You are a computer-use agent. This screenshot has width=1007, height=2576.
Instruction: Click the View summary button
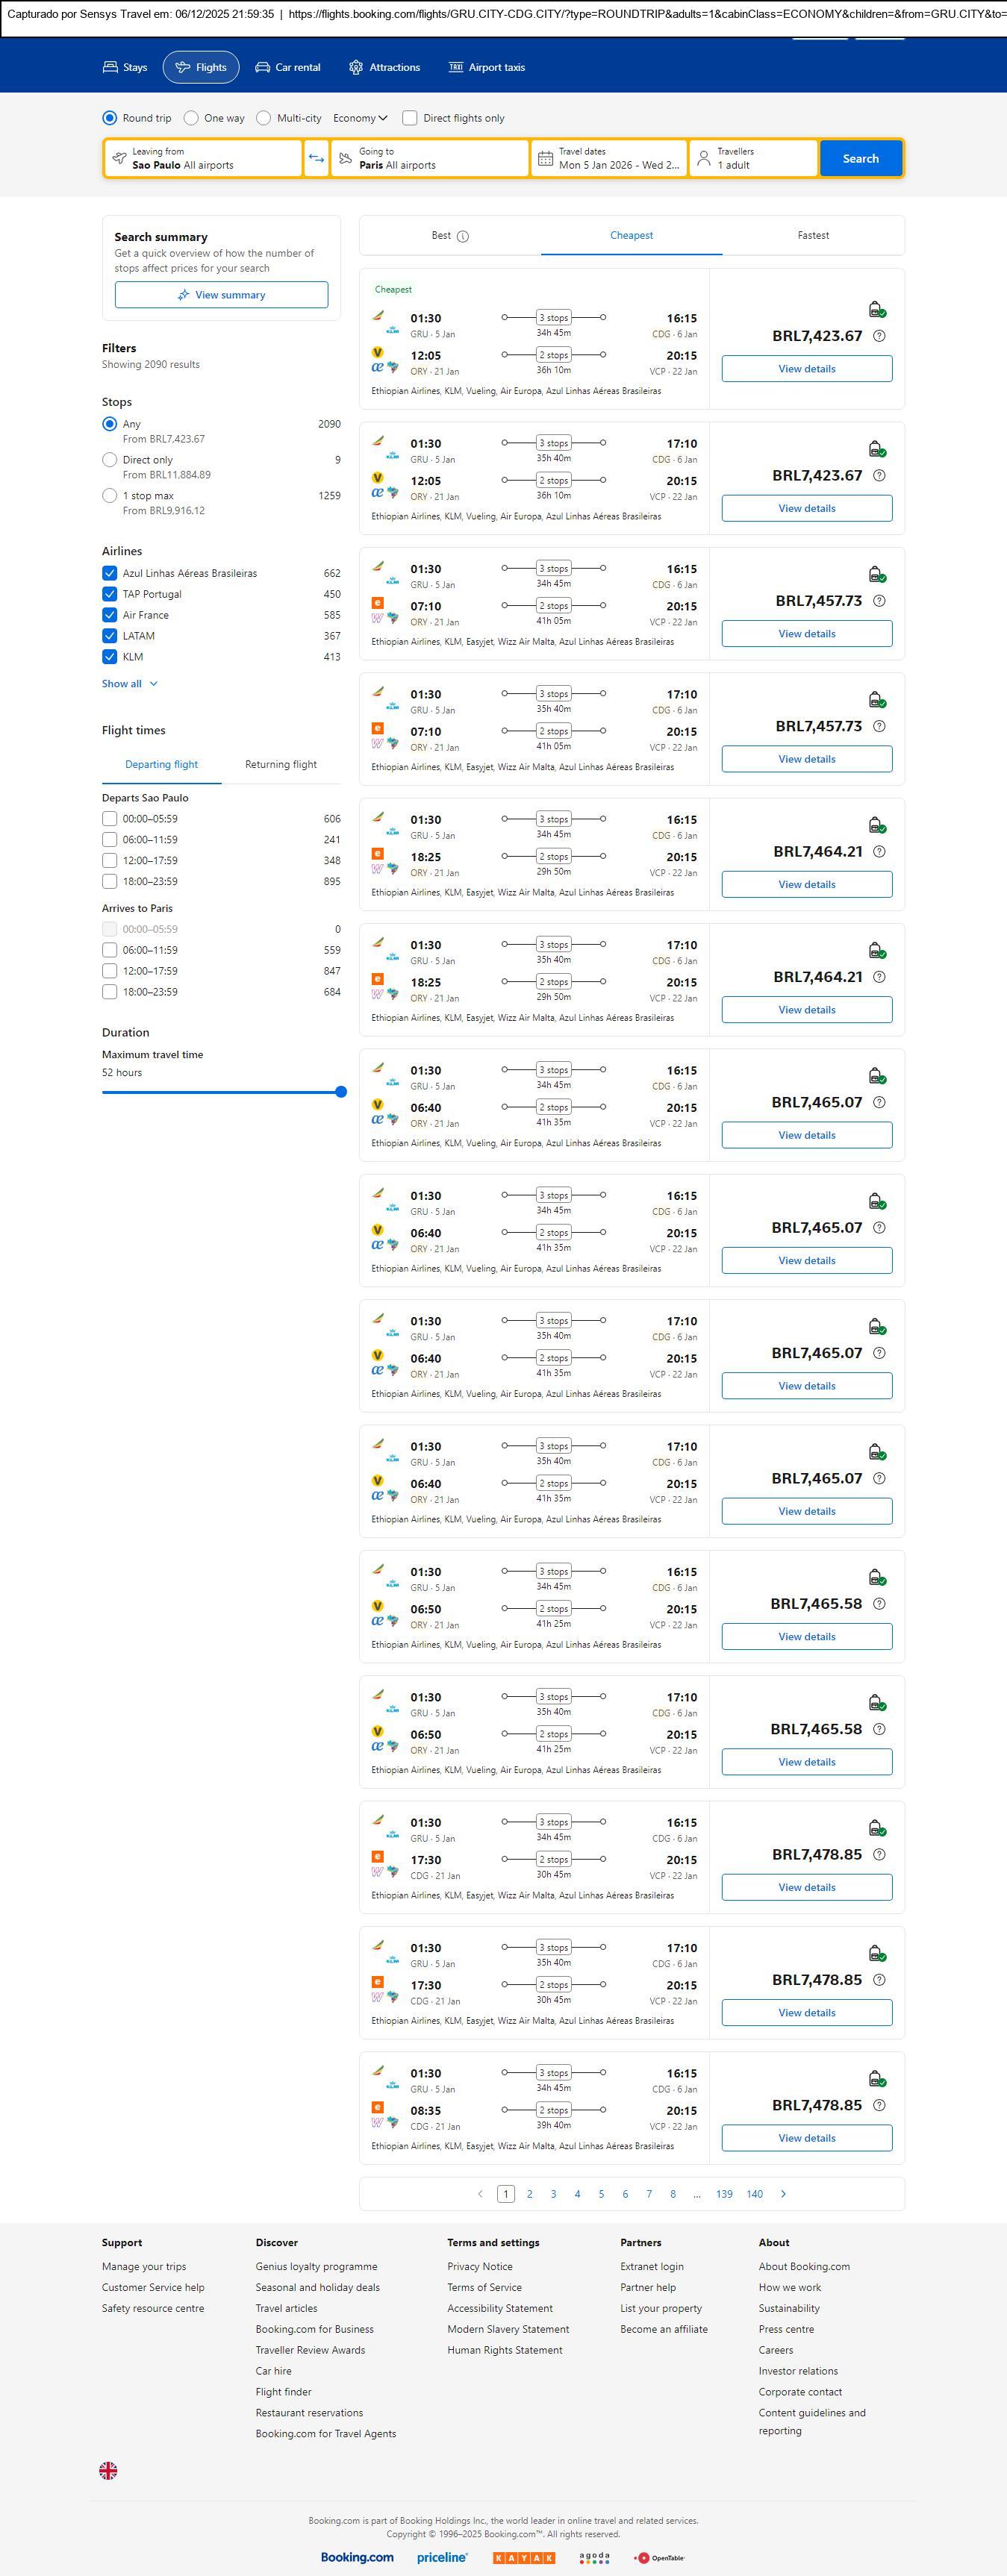click(x=221, y=295)
